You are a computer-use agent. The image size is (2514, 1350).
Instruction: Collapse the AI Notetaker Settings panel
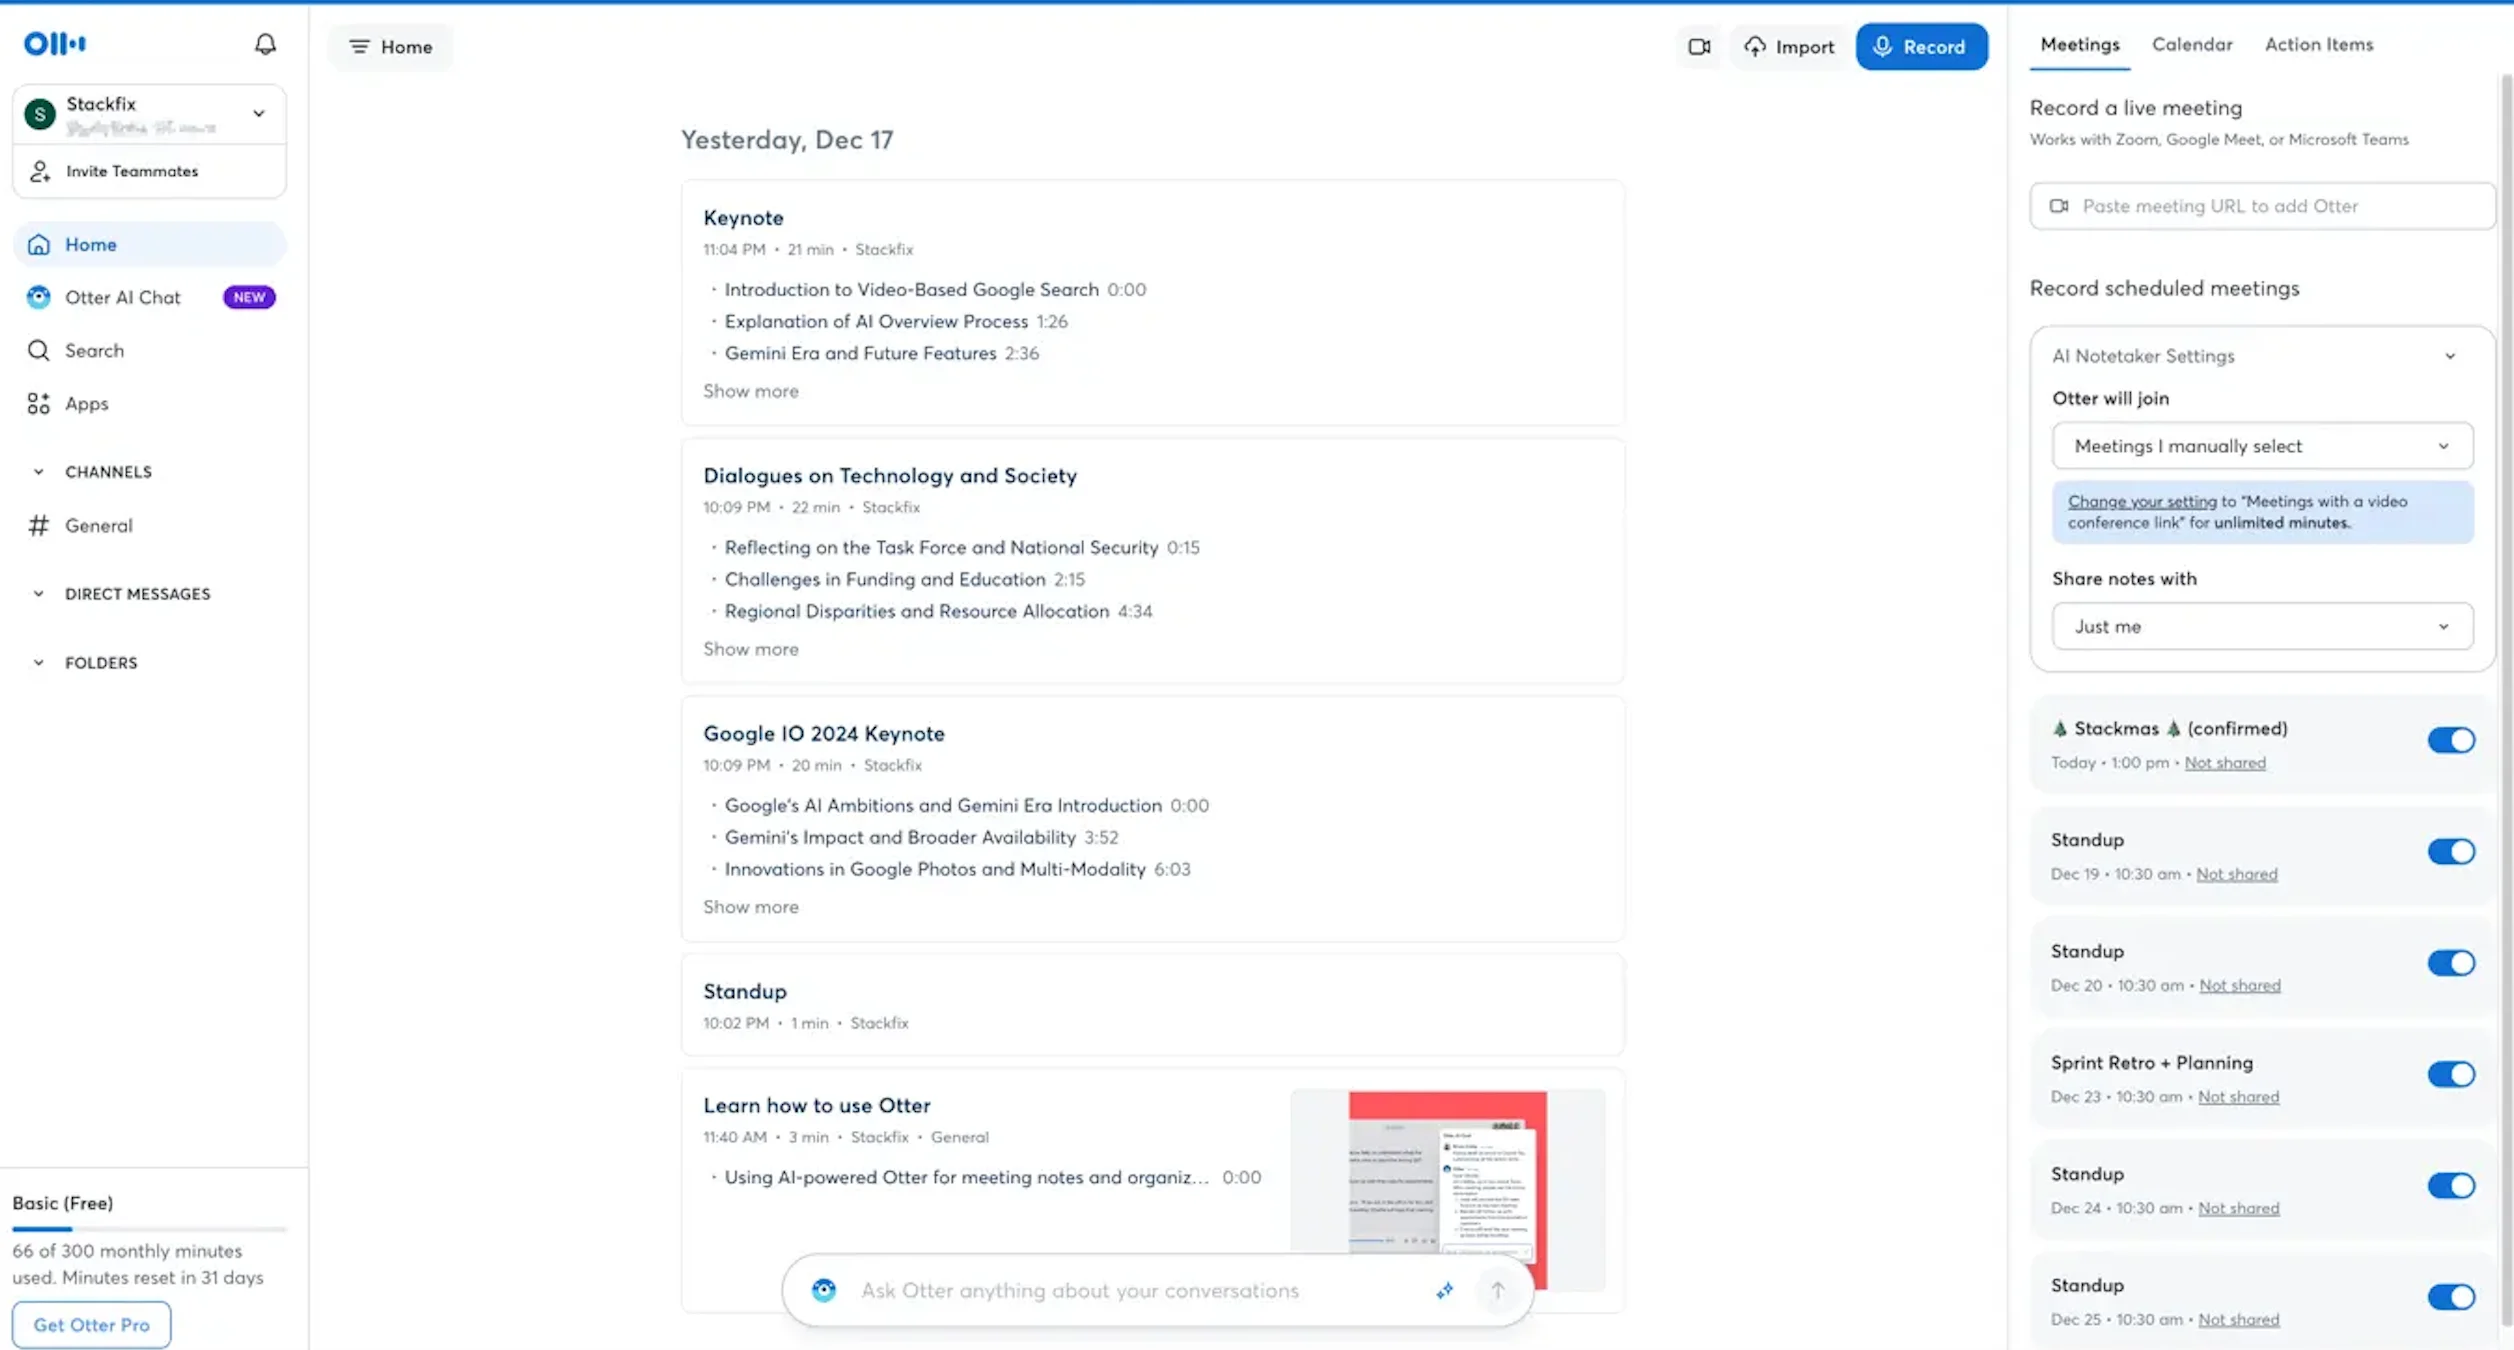point(2450,356)
